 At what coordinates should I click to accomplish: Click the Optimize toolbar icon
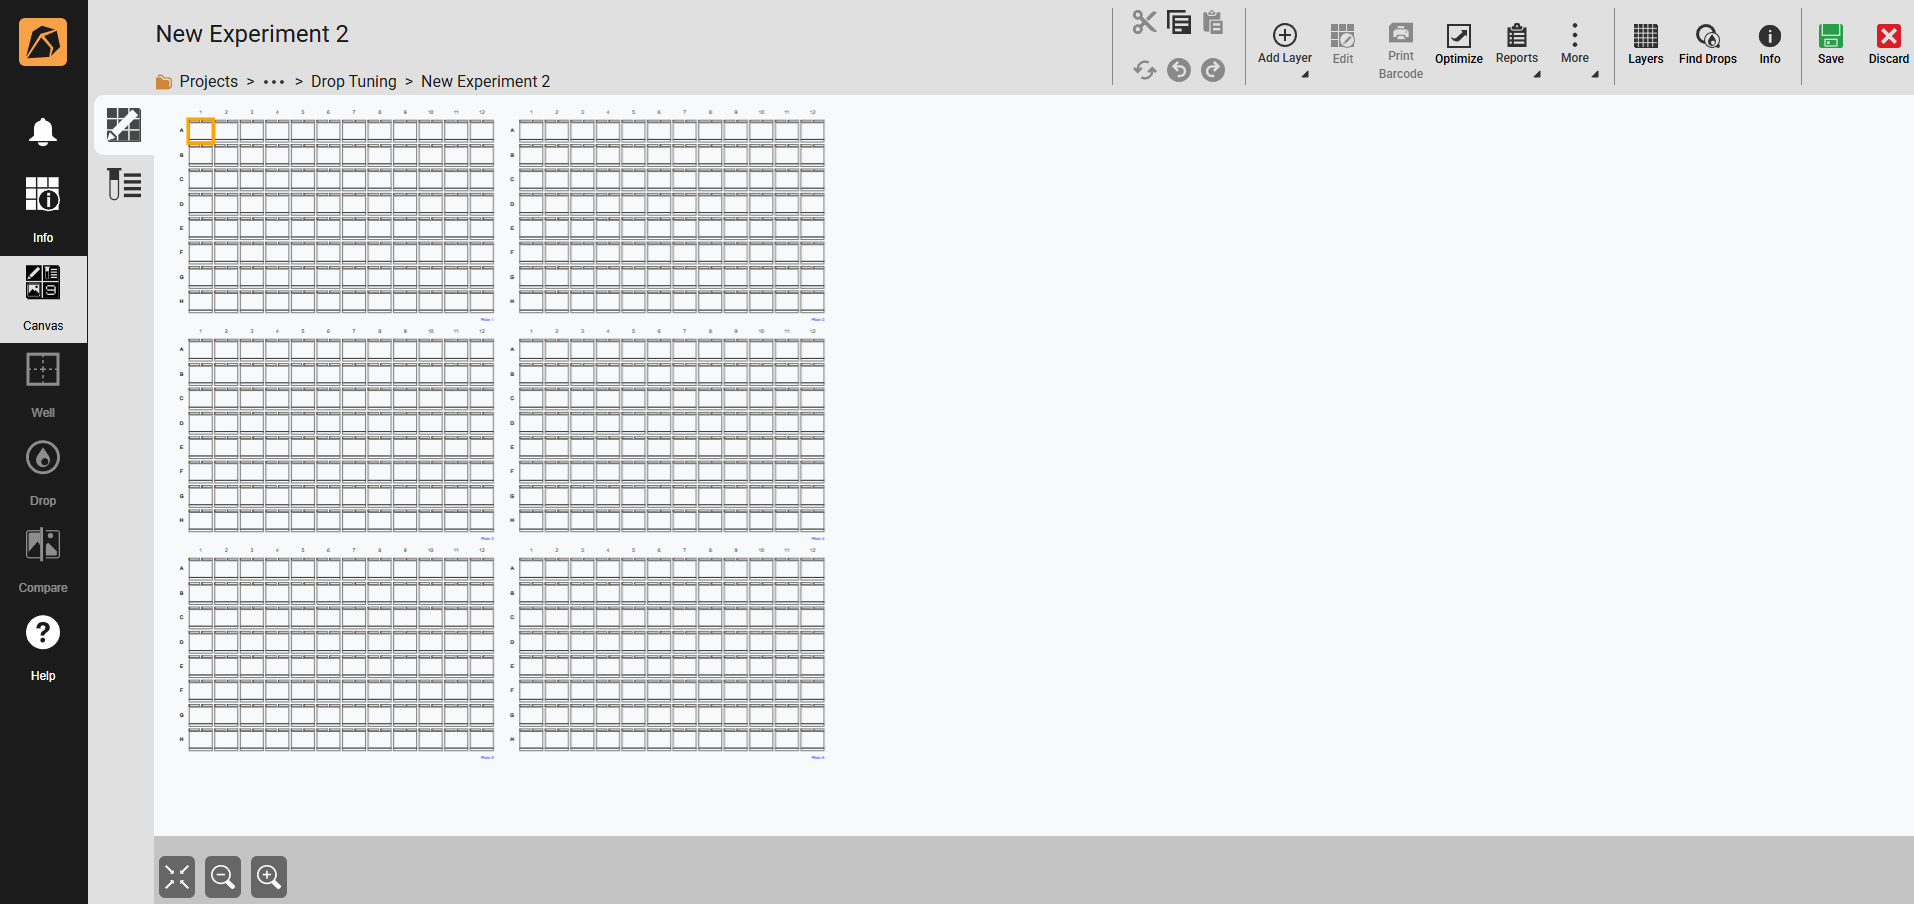click(1458, 44)
